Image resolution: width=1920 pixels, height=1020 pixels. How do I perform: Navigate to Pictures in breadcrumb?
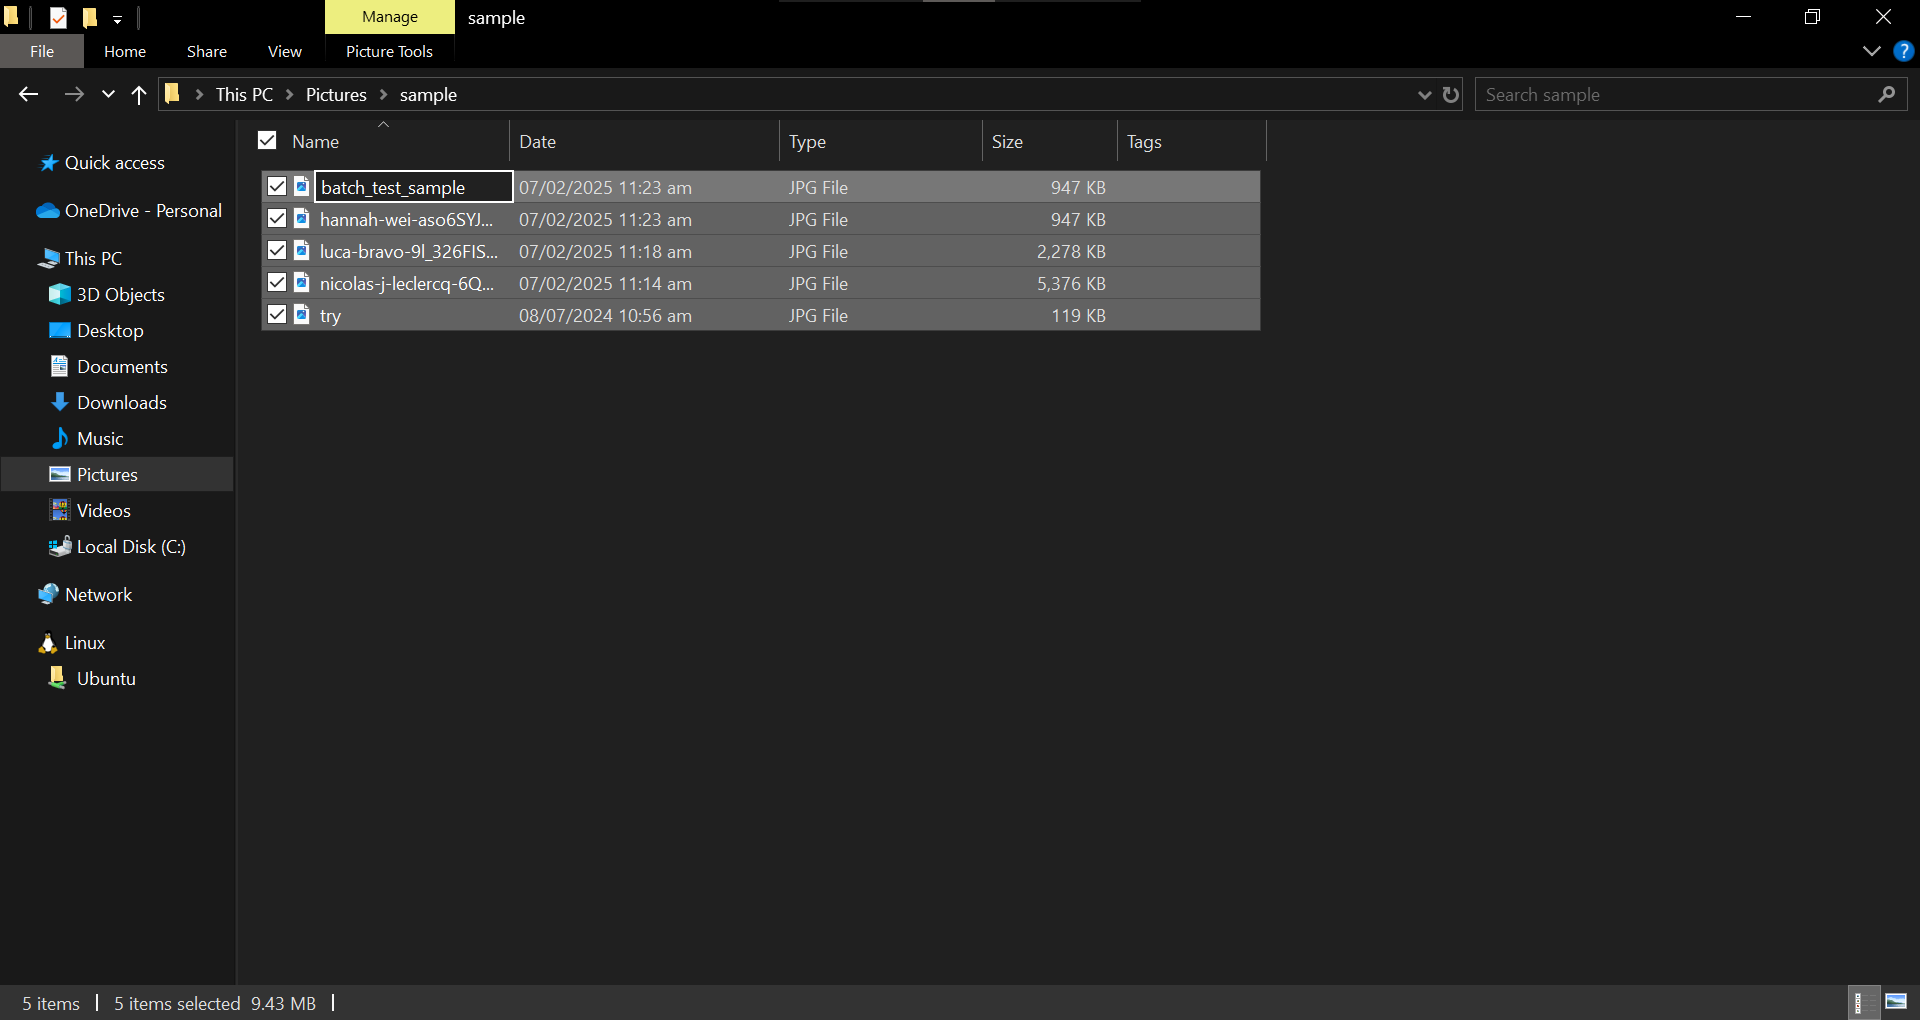tap(336, 94)
